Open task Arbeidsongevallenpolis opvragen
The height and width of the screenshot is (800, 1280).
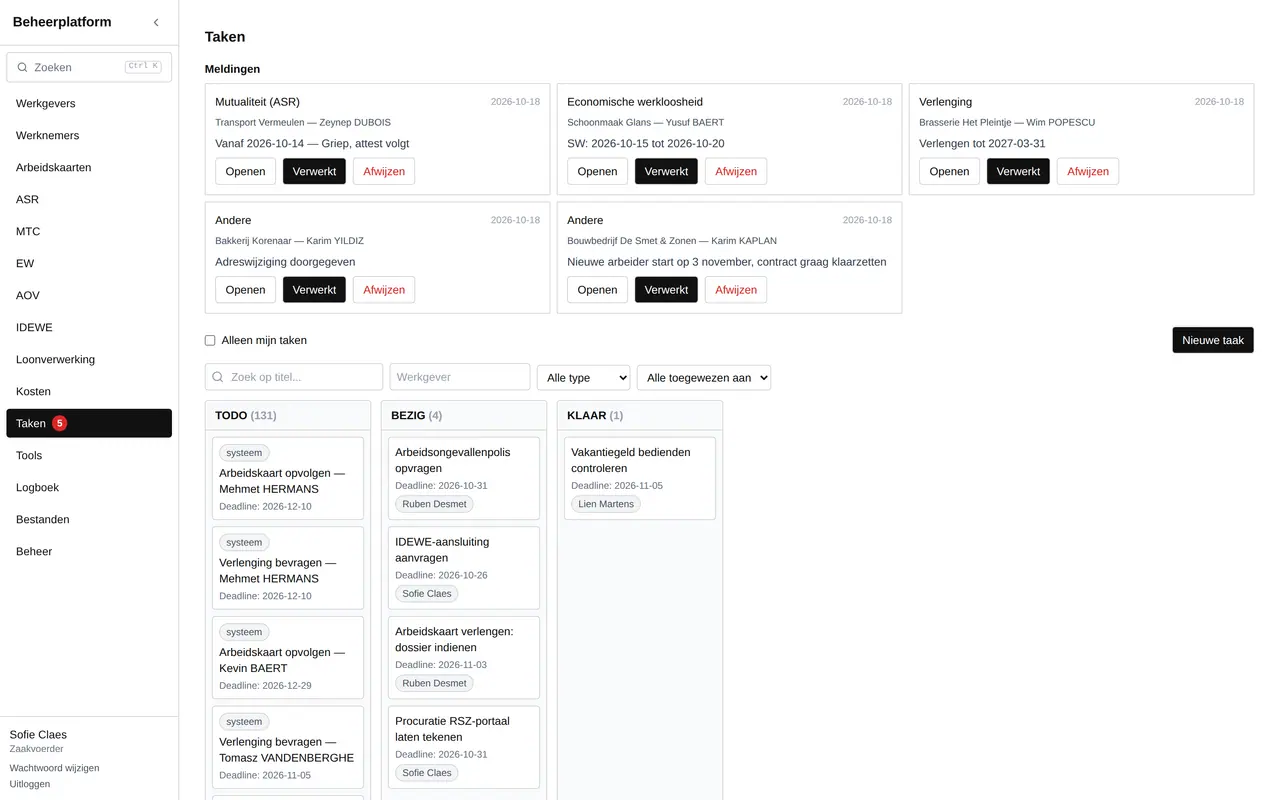[464, 478]
